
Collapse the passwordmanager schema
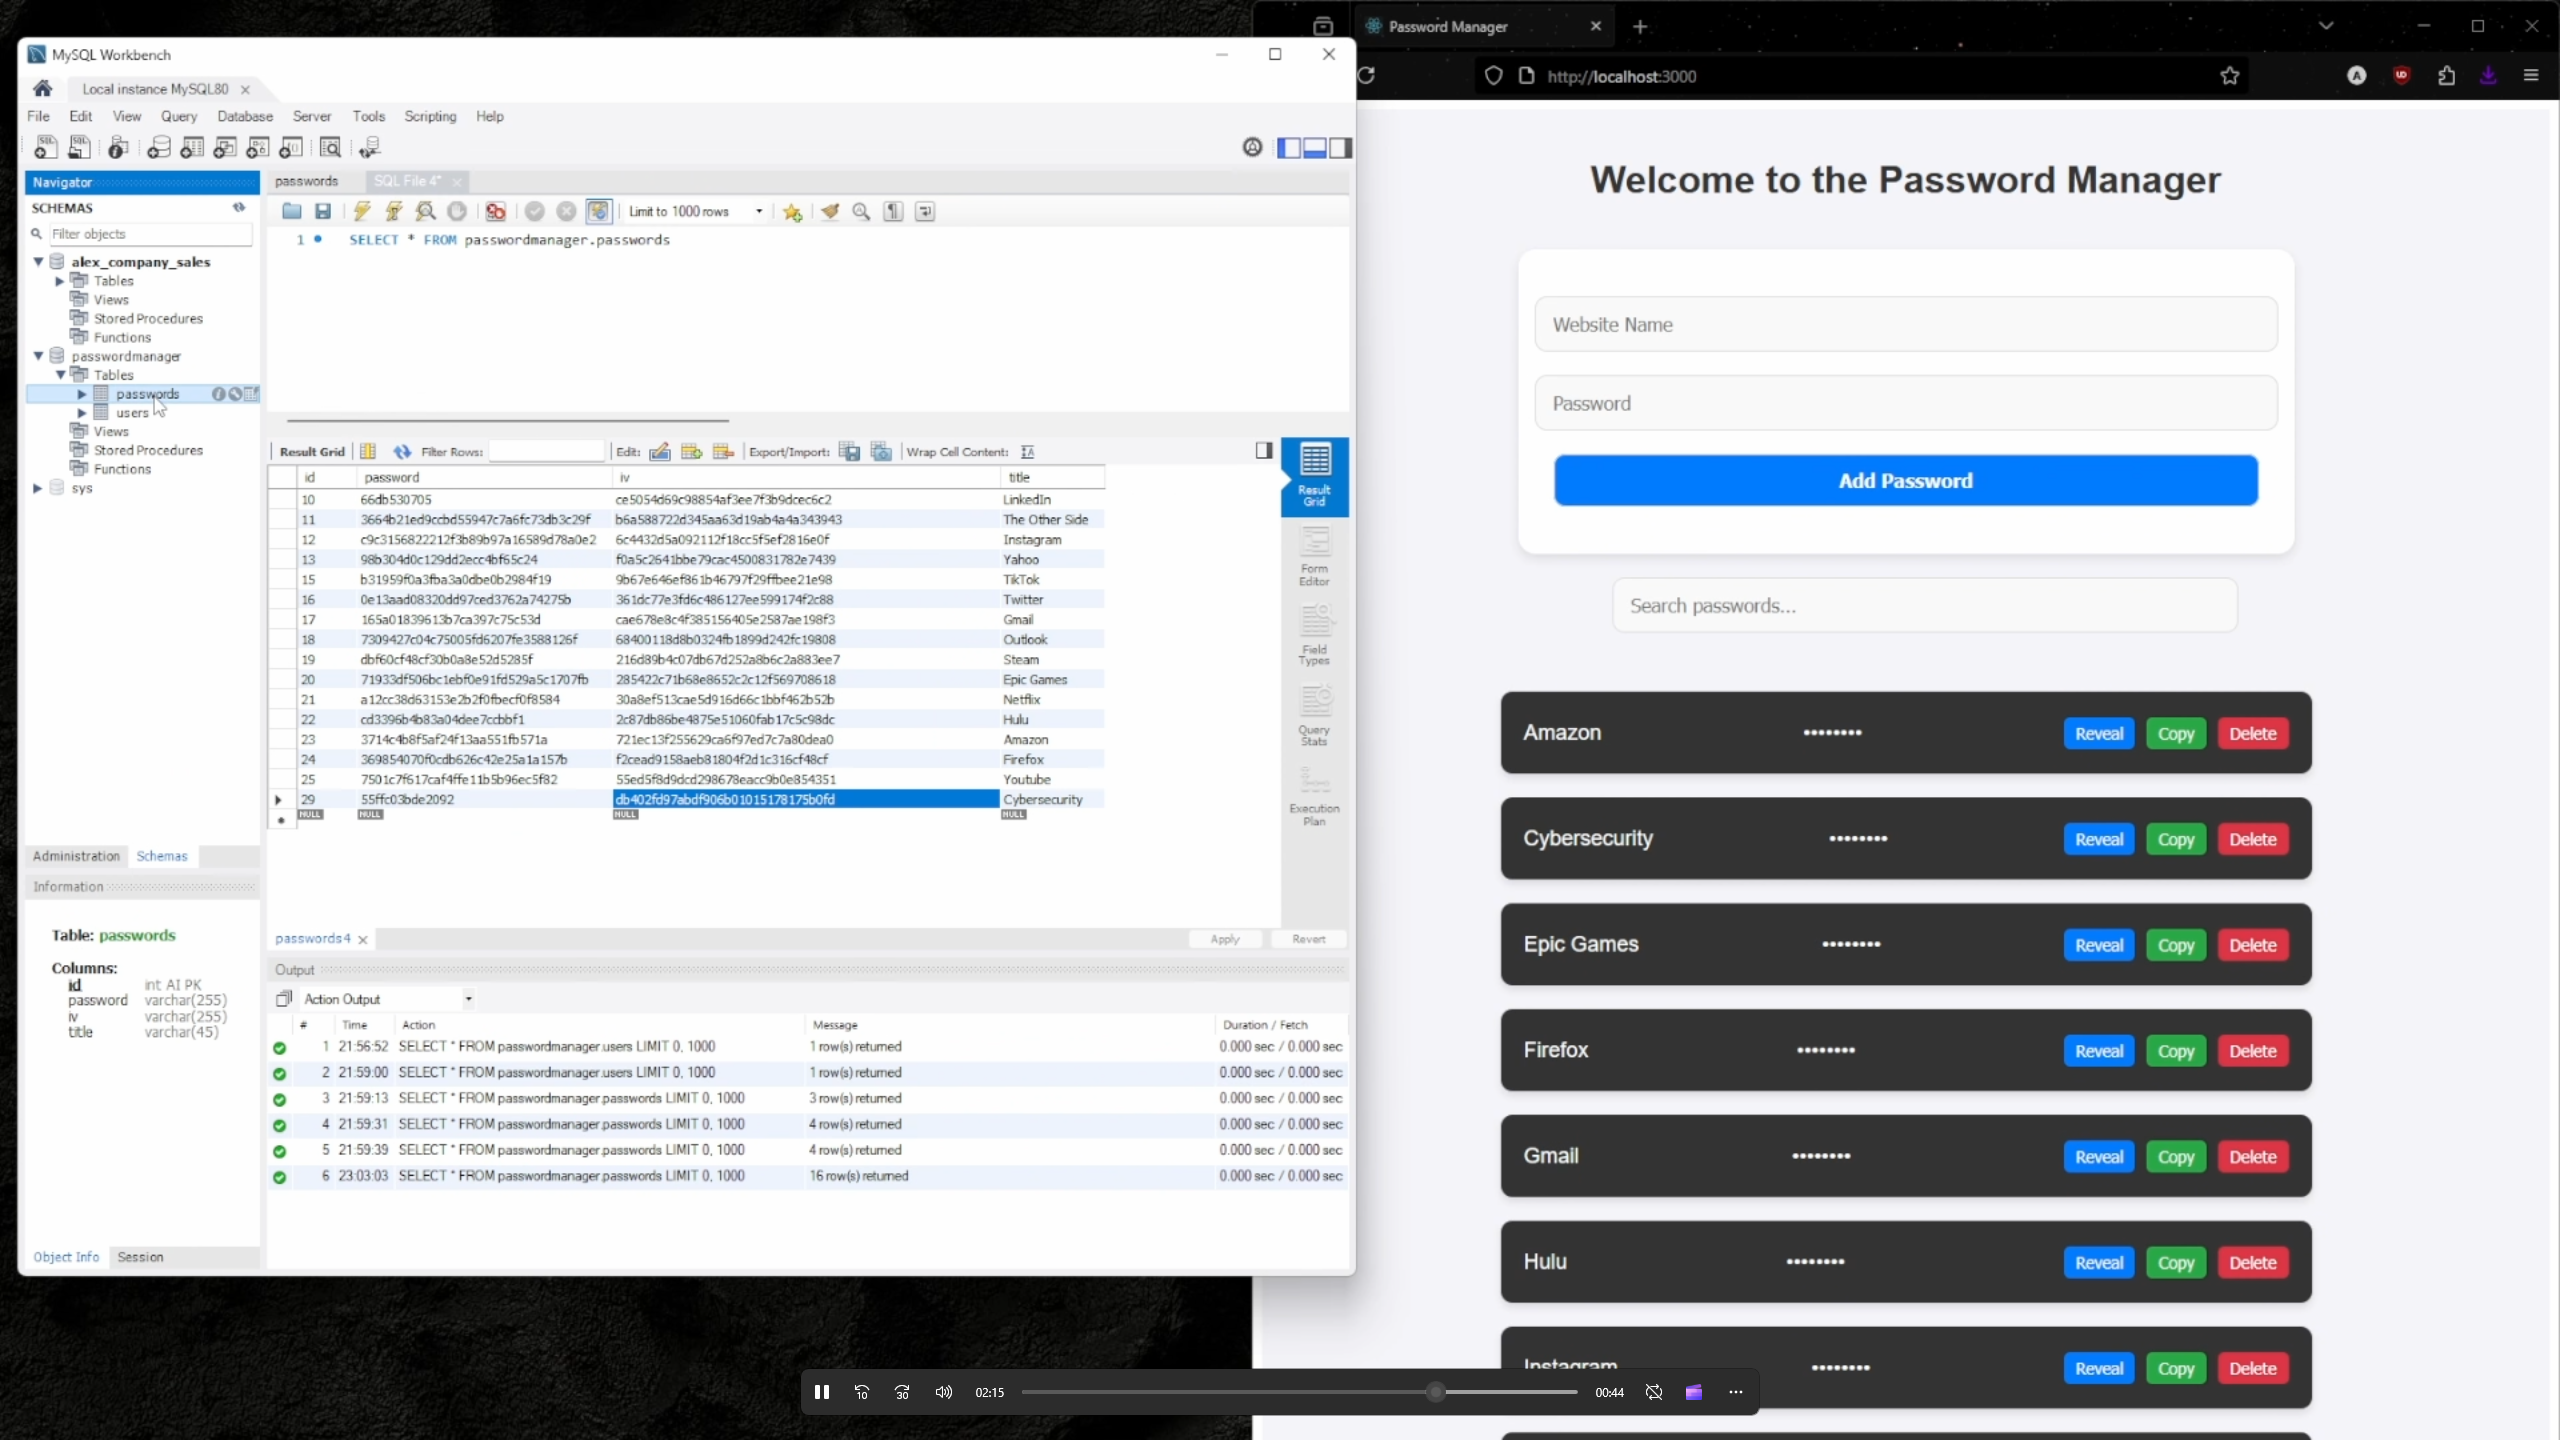[38, 356]
